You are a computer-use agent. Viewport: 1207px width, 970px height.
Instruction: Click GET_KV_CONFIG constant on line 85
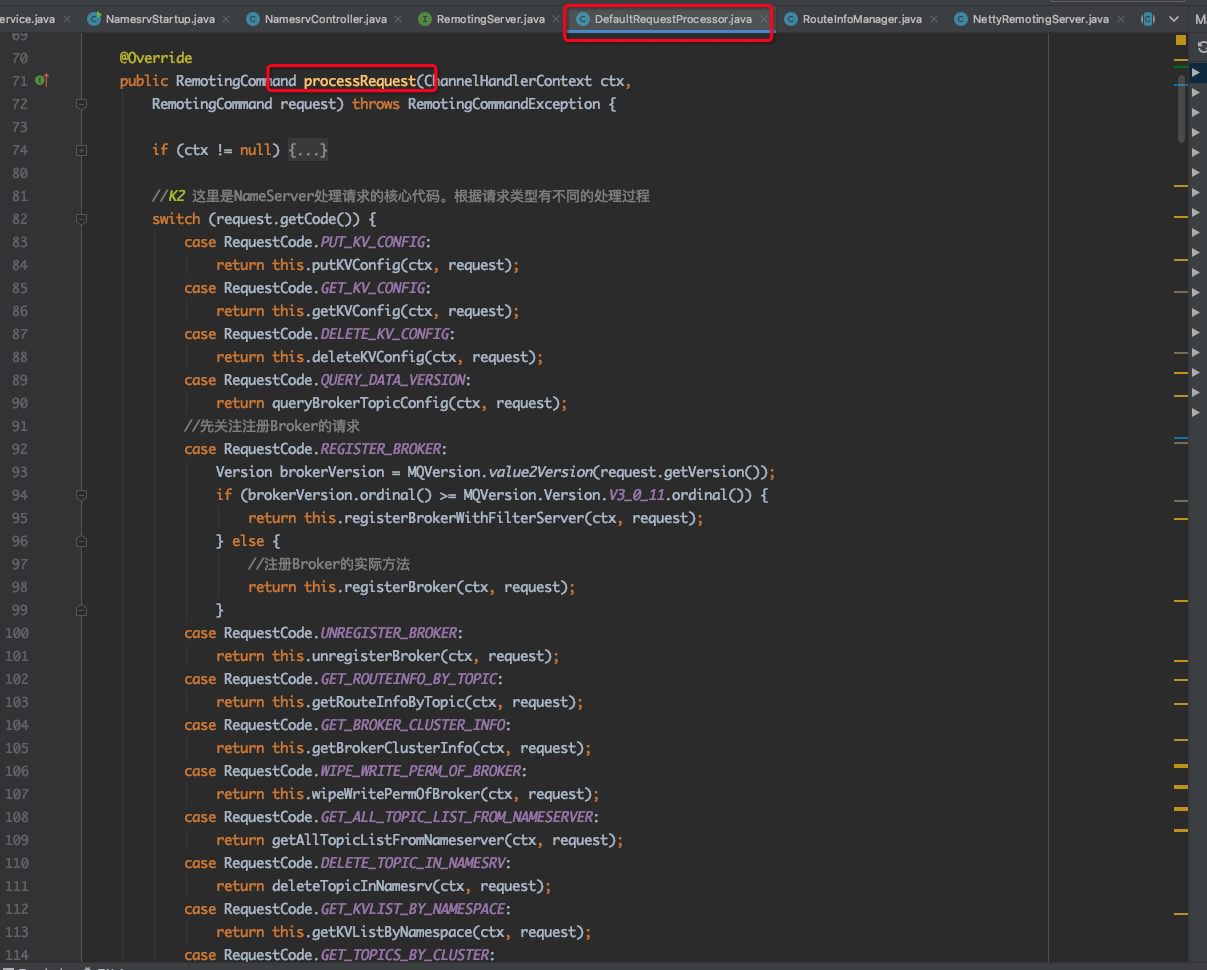[374, 288]
